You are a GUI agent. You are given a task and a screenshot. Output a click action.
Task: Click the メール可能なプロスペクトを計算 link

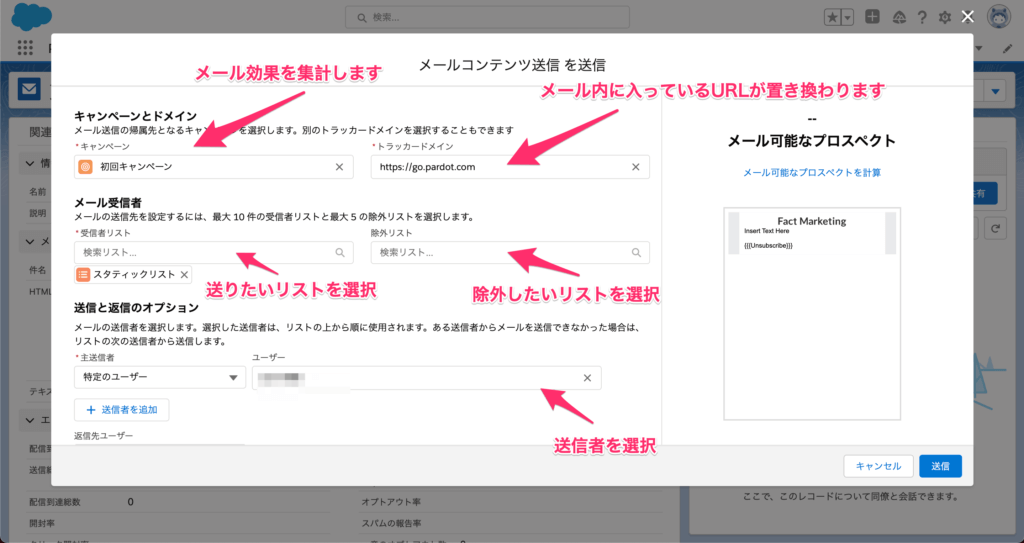tap(812, 173)
